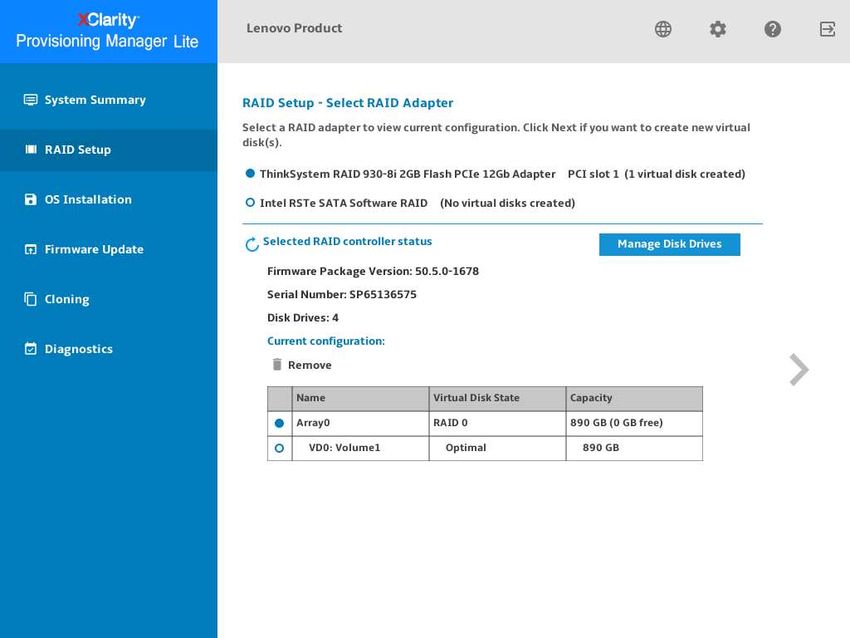Screen dimensions: 850x638
Task: Click the RAID Setup - Select RAID Adapter heading
Action: 347,103
